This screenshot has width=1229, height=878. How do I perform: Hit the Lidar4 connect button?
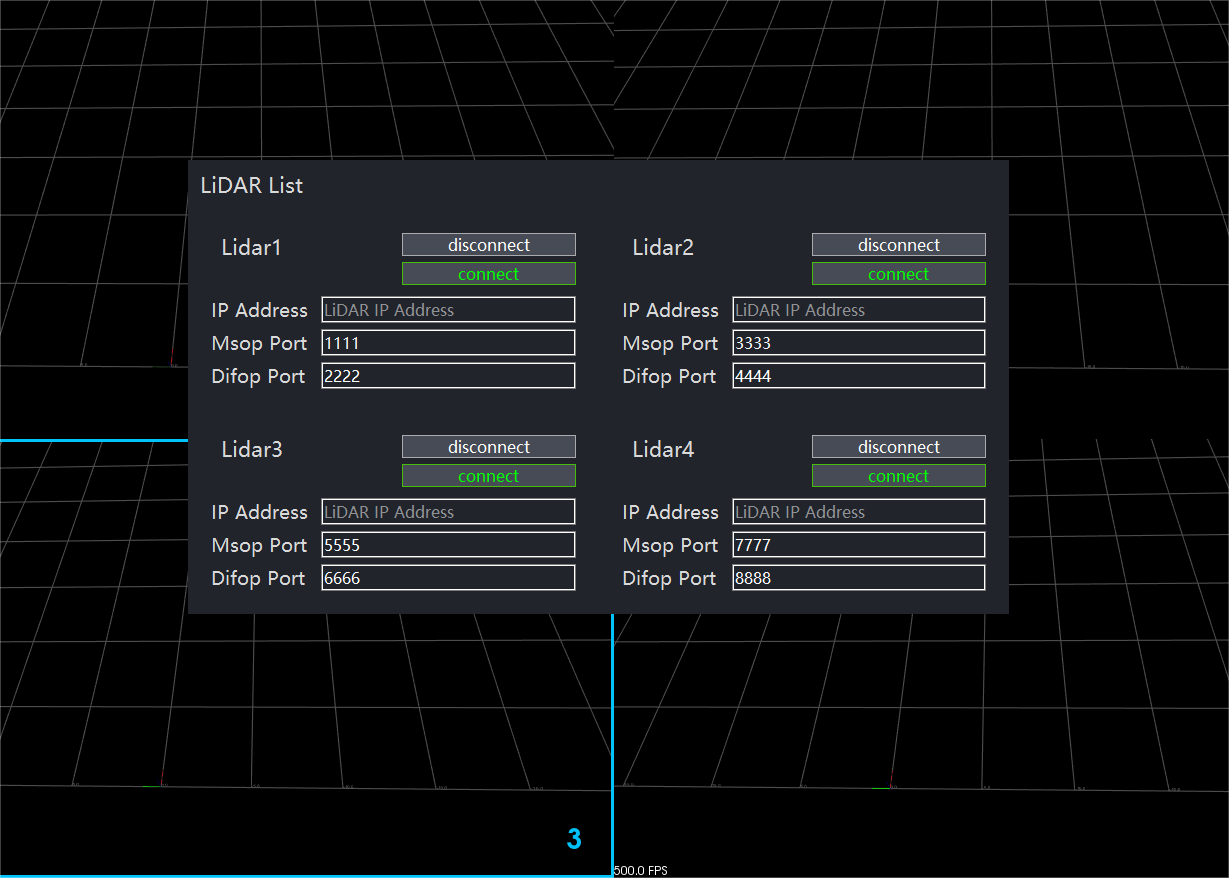tap(898, 476)
